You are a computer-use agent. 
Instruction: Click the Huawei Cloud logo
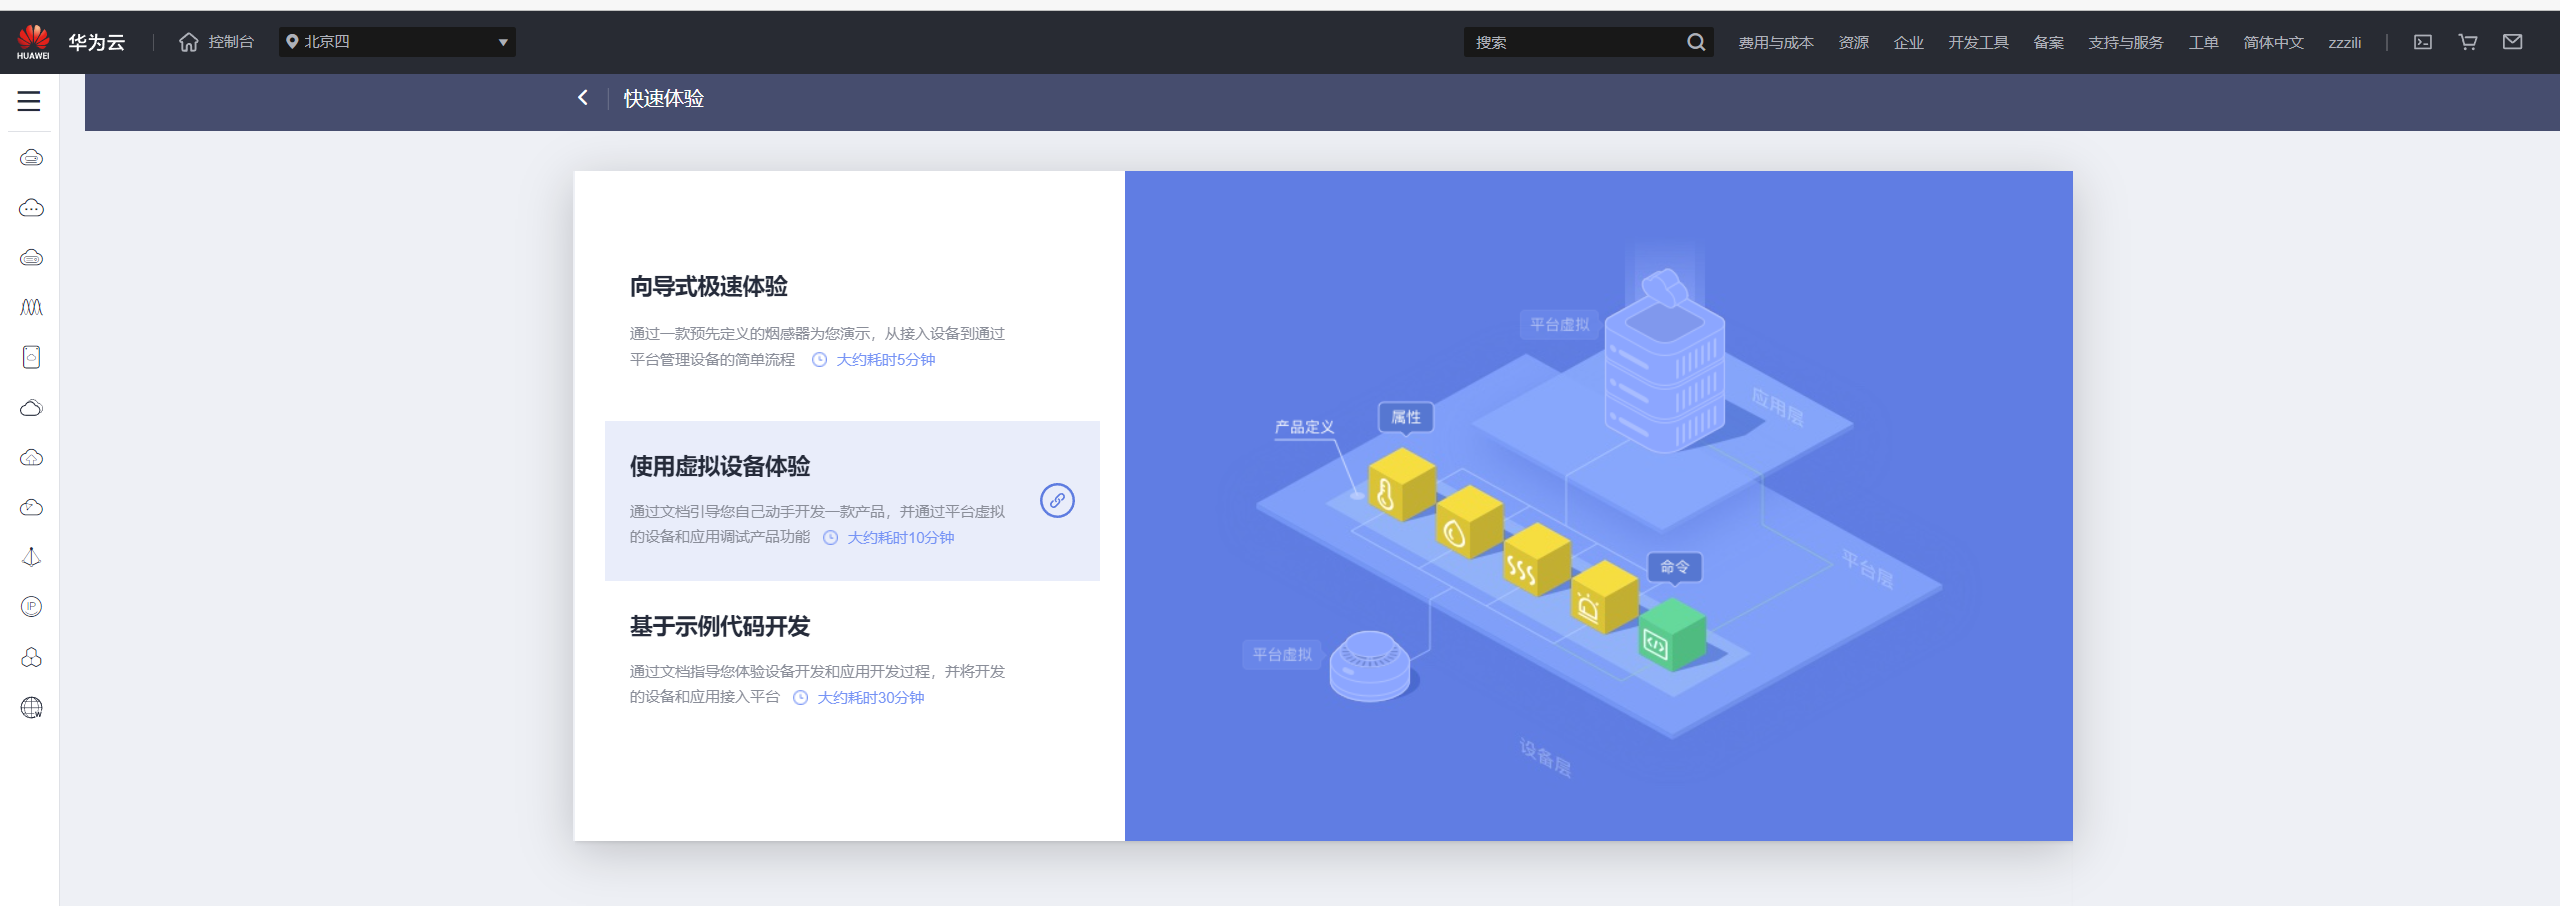[x=33, y=40]
